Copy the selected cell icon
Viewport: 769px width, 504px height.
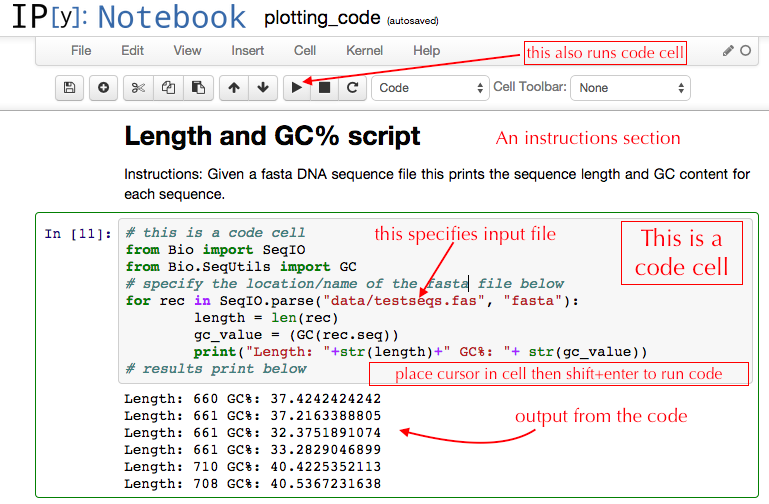click(x=168, y=88)
